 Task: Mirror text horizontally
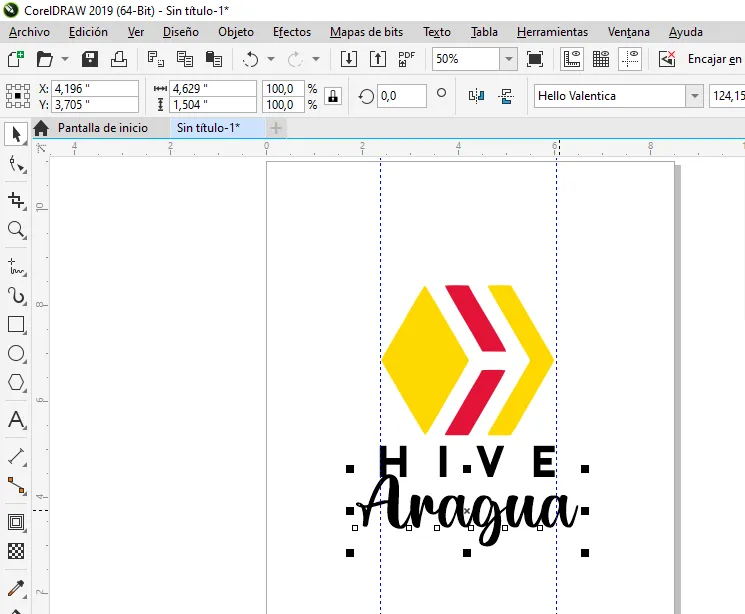click(476, 96)
